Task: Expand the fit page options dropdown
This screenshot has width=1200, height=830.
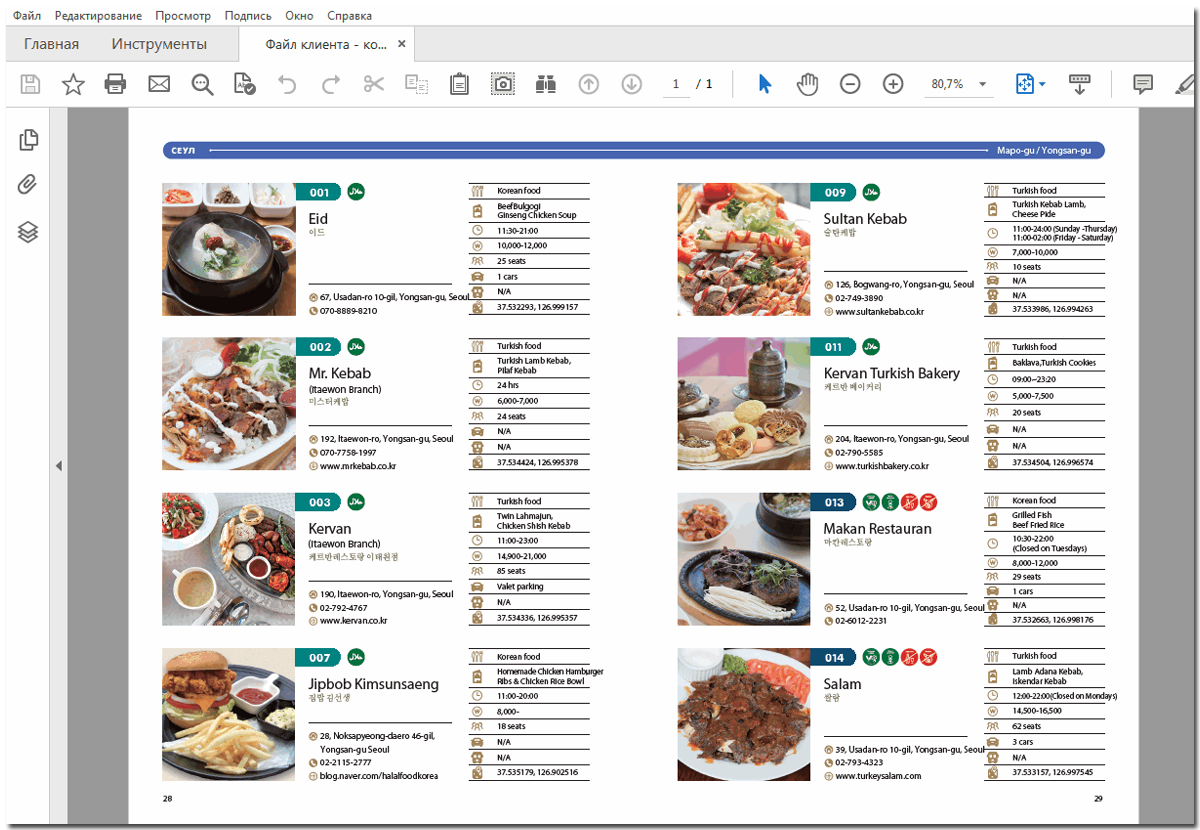Action: [1042, 84]
